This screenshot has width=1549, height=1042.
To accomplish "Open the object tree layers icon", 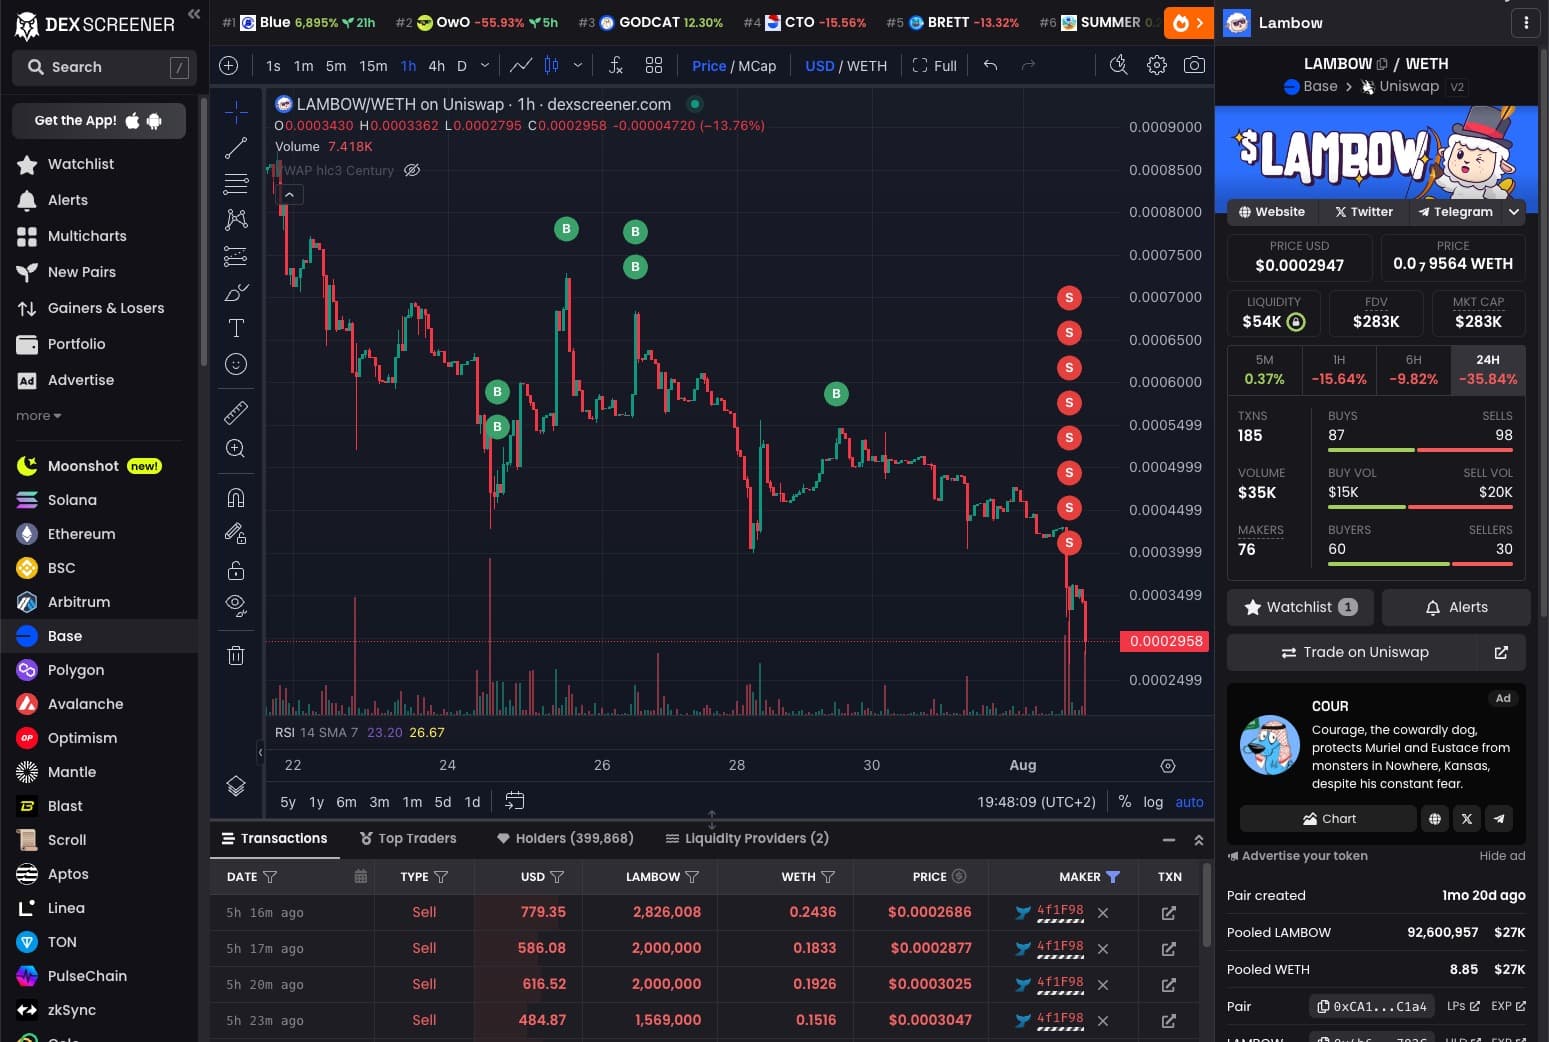I will [x=236, y=786].
